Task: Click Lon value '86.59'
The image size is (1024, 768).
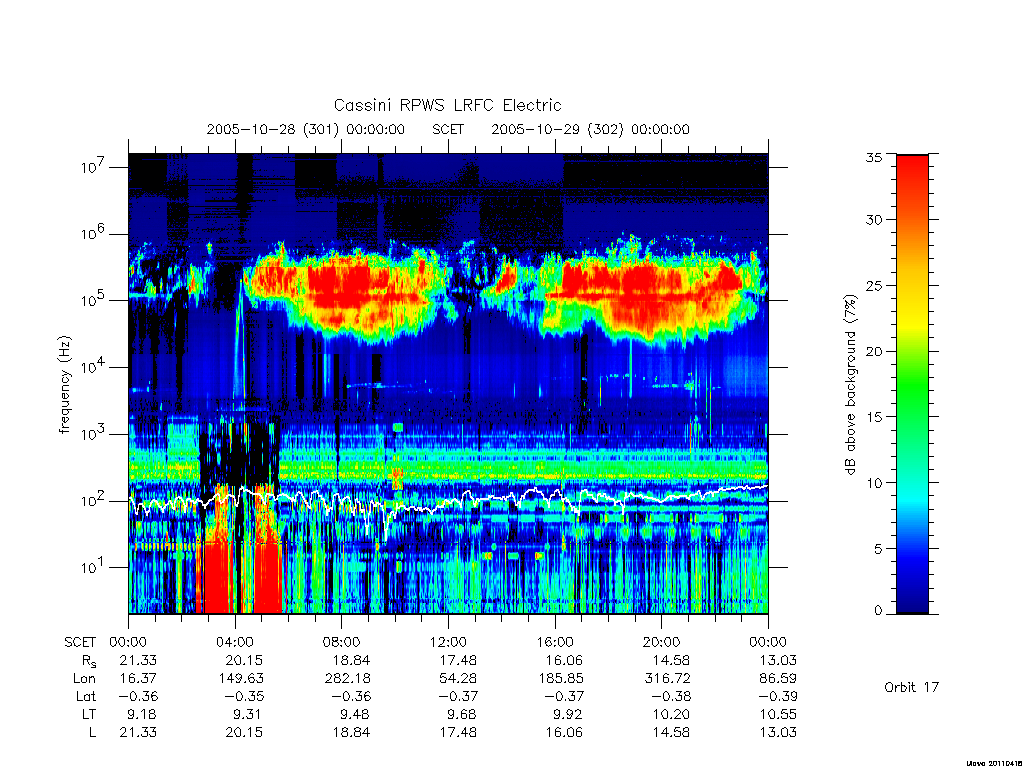Action: (778, 679)
